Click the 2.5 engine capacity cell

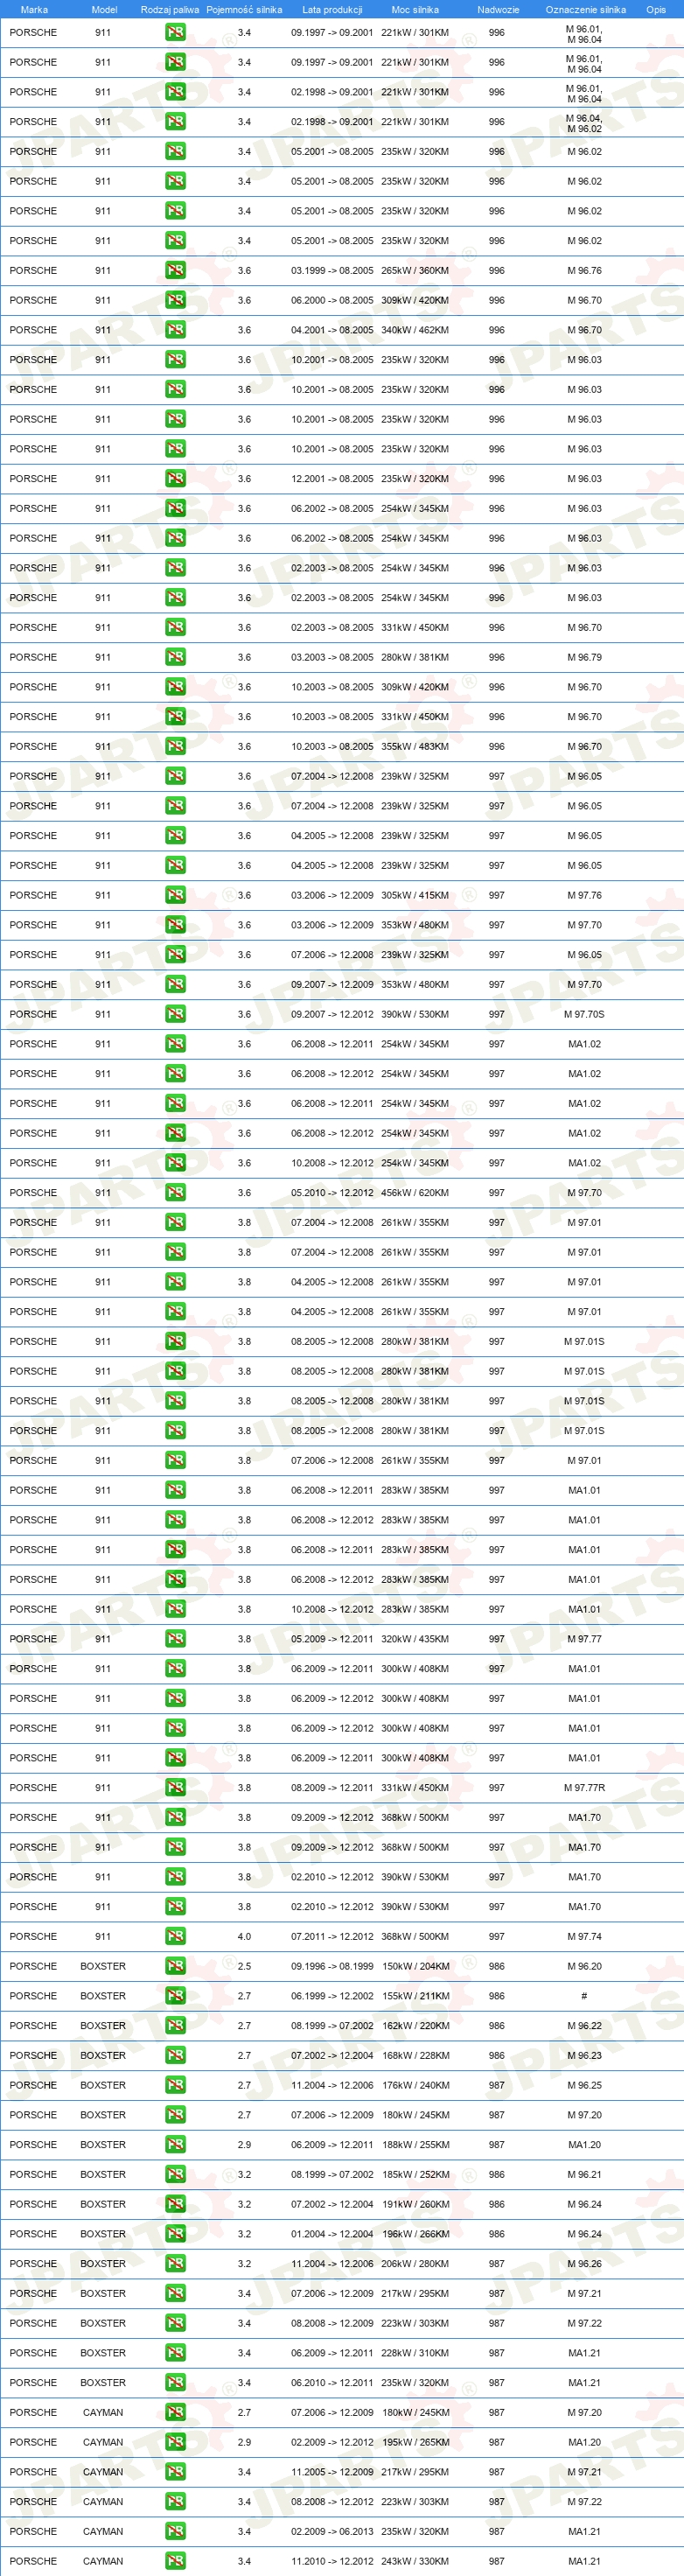point(244,1966)
